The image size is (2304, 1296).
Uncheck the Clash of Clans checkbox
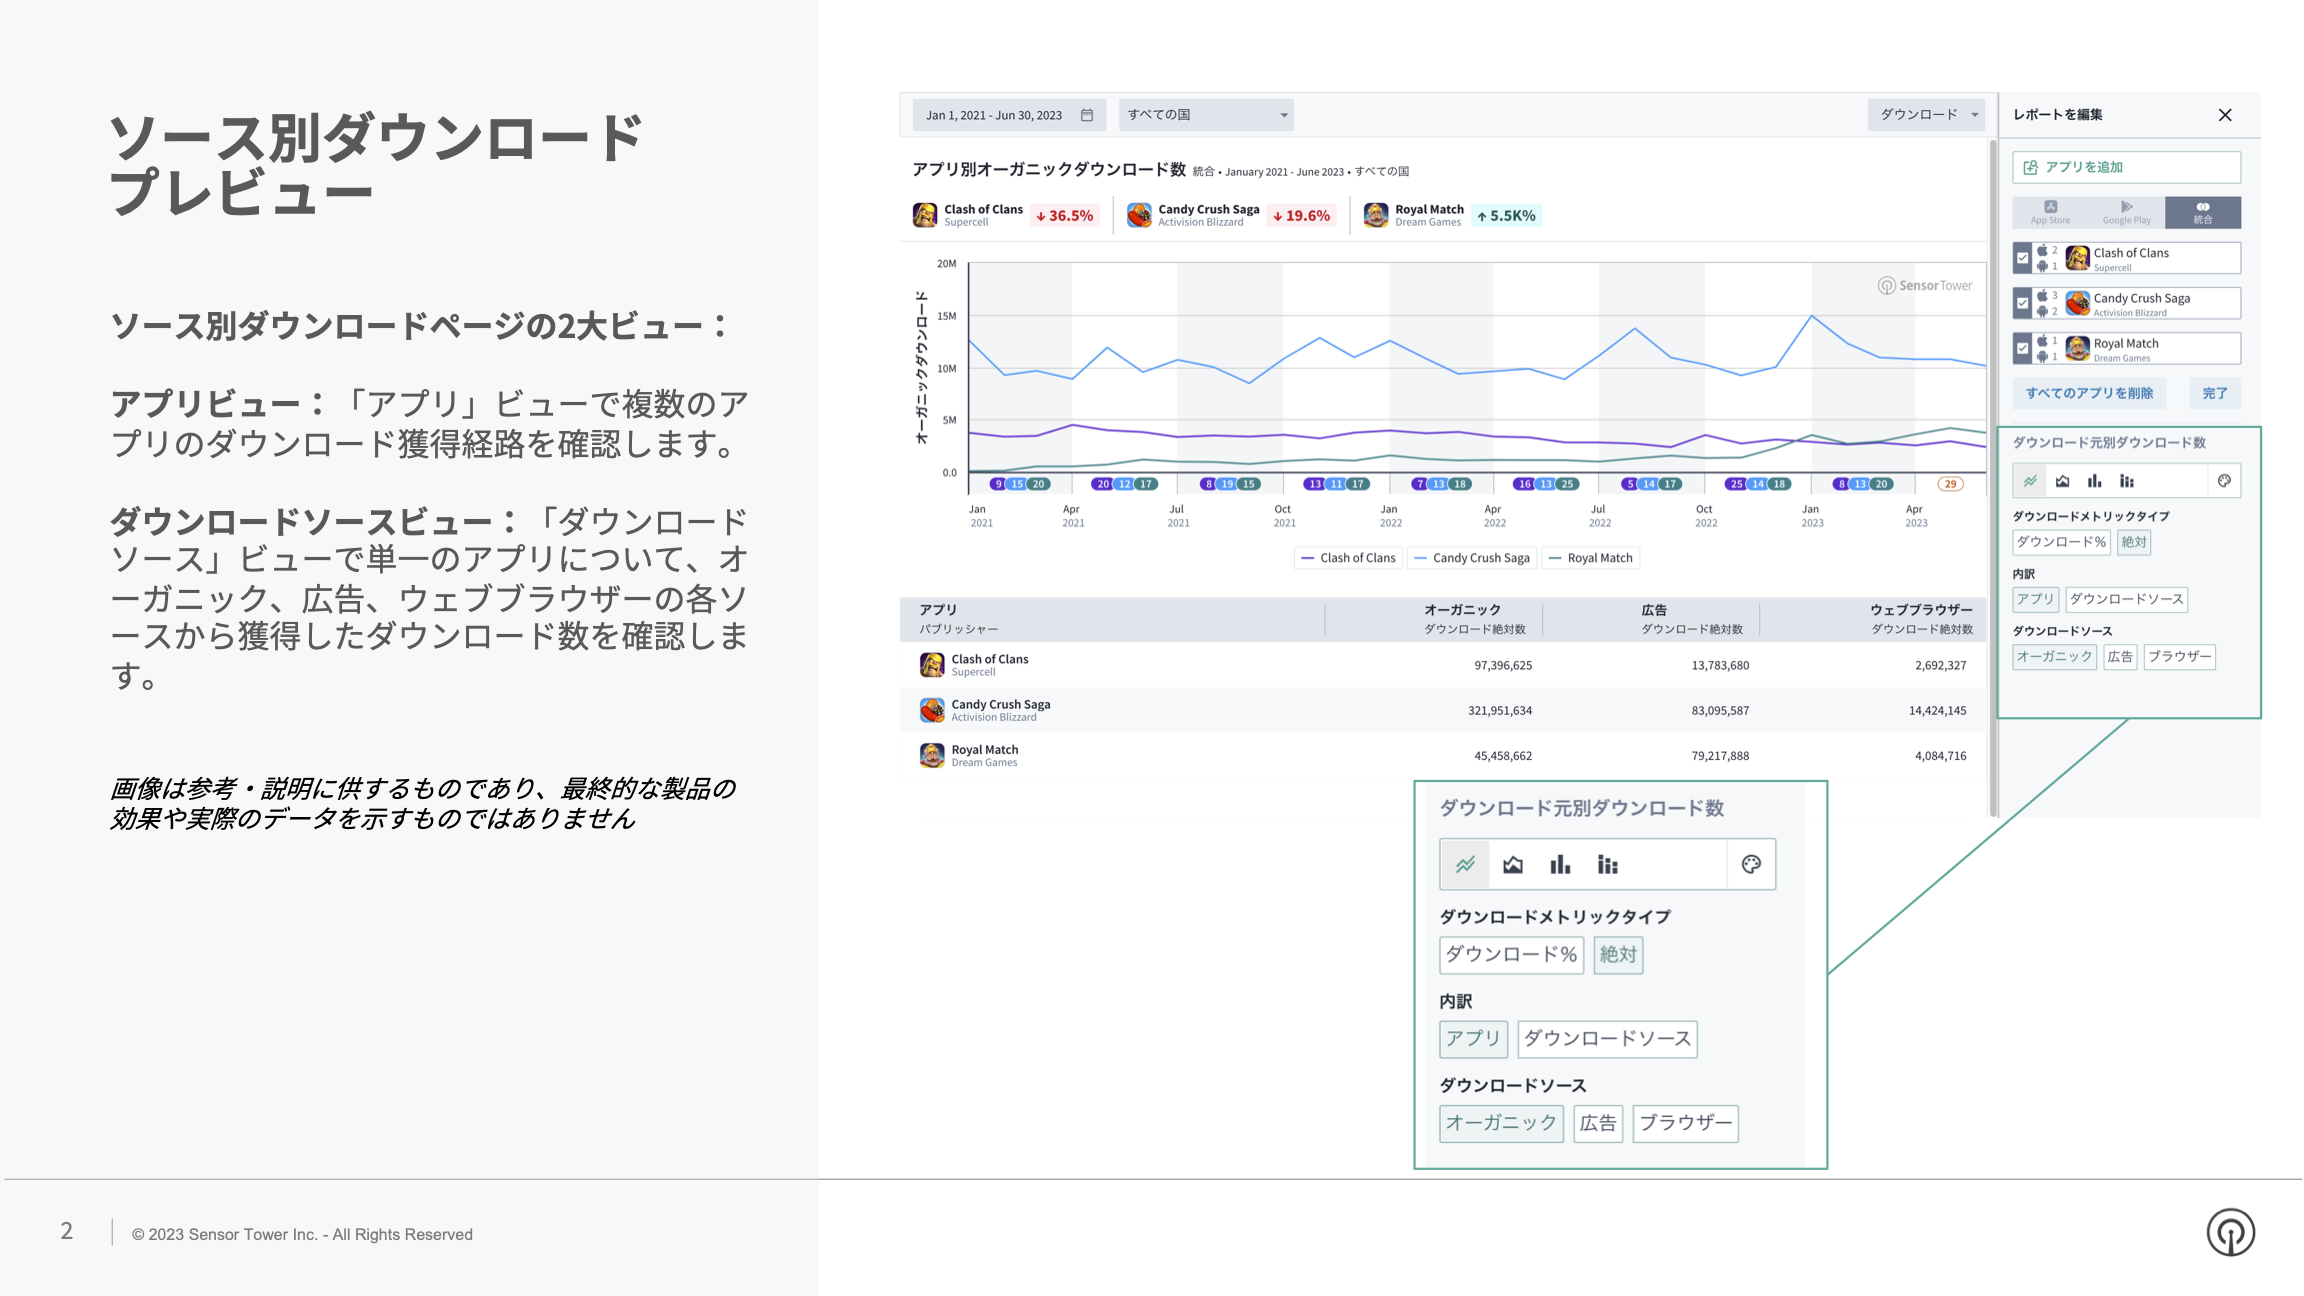tap(2022, 258)
